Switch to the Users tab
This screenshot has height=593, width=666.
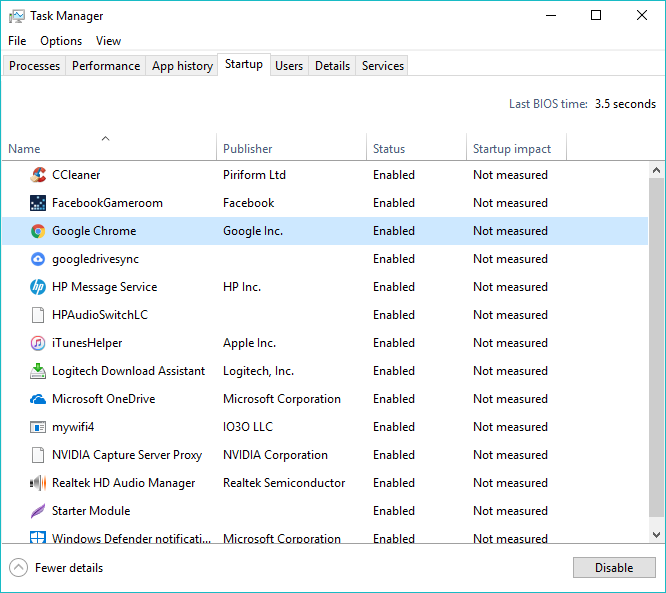(289, 66)
